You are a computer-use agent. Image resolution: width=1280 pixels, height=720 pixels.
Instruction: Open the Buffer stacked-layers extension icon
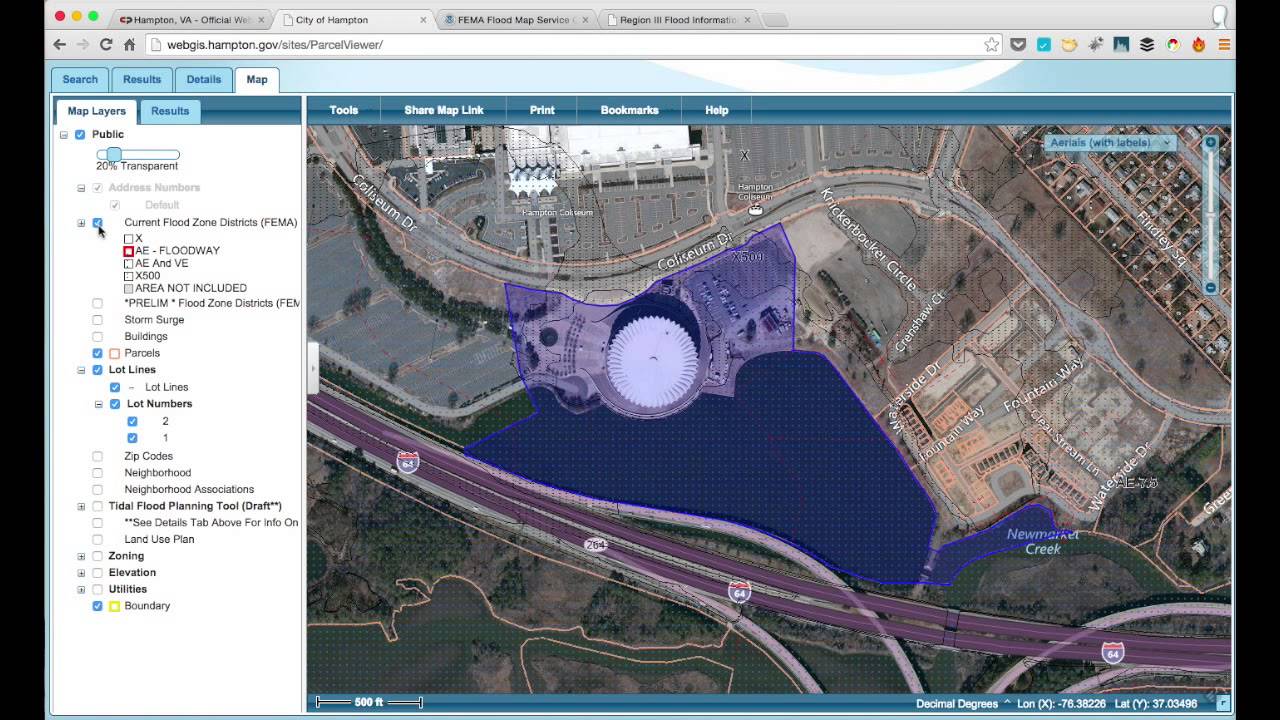coord(1147,45)
